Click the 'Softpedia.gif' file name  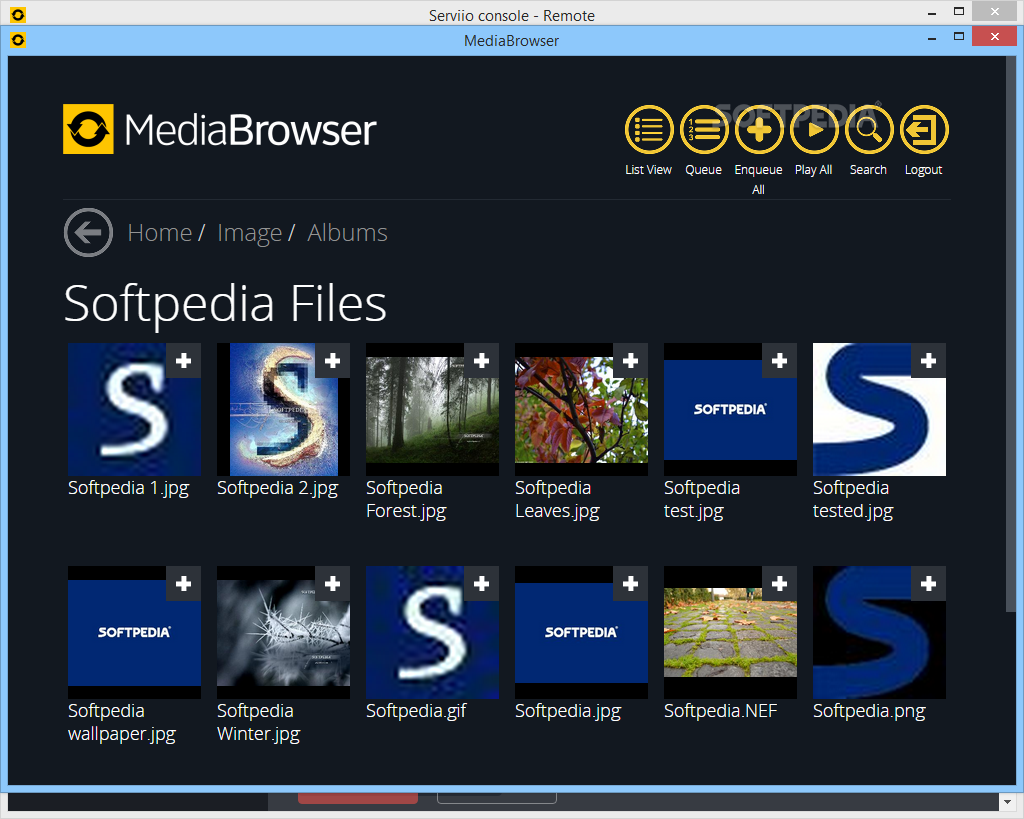[x=416, y=711]
